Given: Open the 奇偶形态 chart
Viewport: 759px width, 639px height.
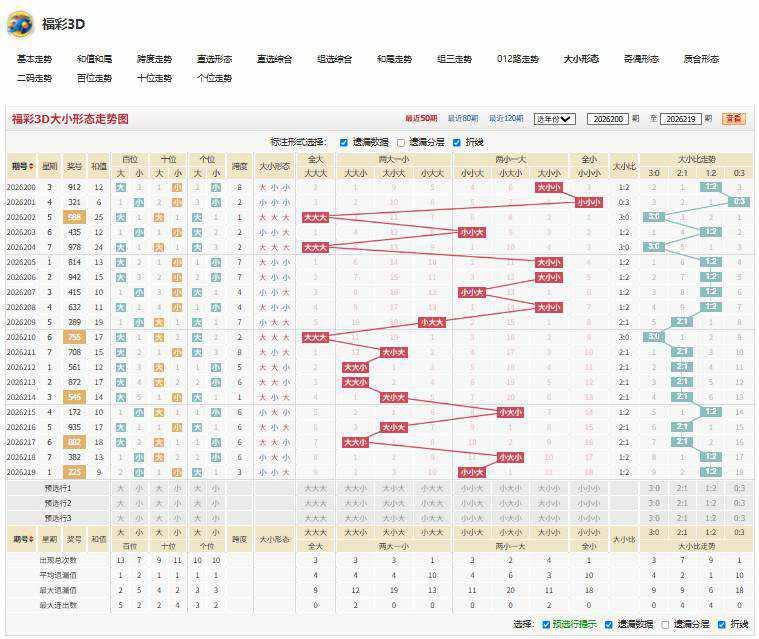Looking at the screenshot, I should pos(641,59).
